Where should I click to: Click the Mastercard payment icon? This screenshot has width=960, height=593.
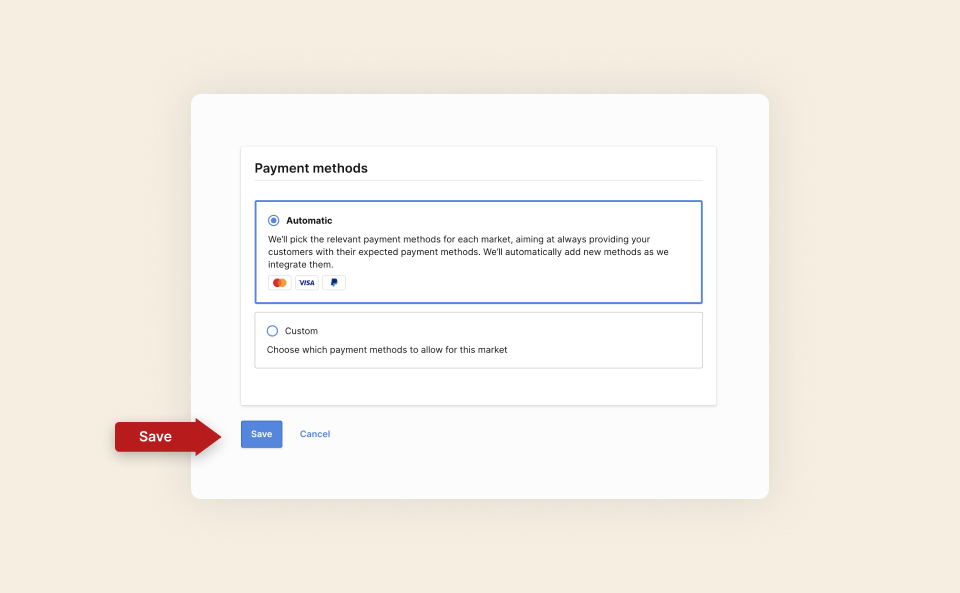pyautogui.click(x=280, y=283)
